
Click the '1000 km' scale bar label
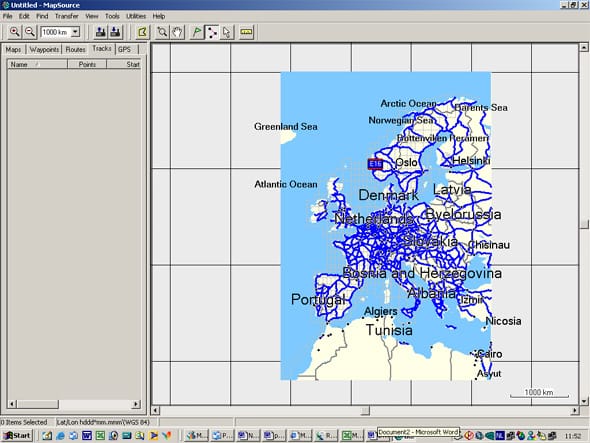click(538, 392)
